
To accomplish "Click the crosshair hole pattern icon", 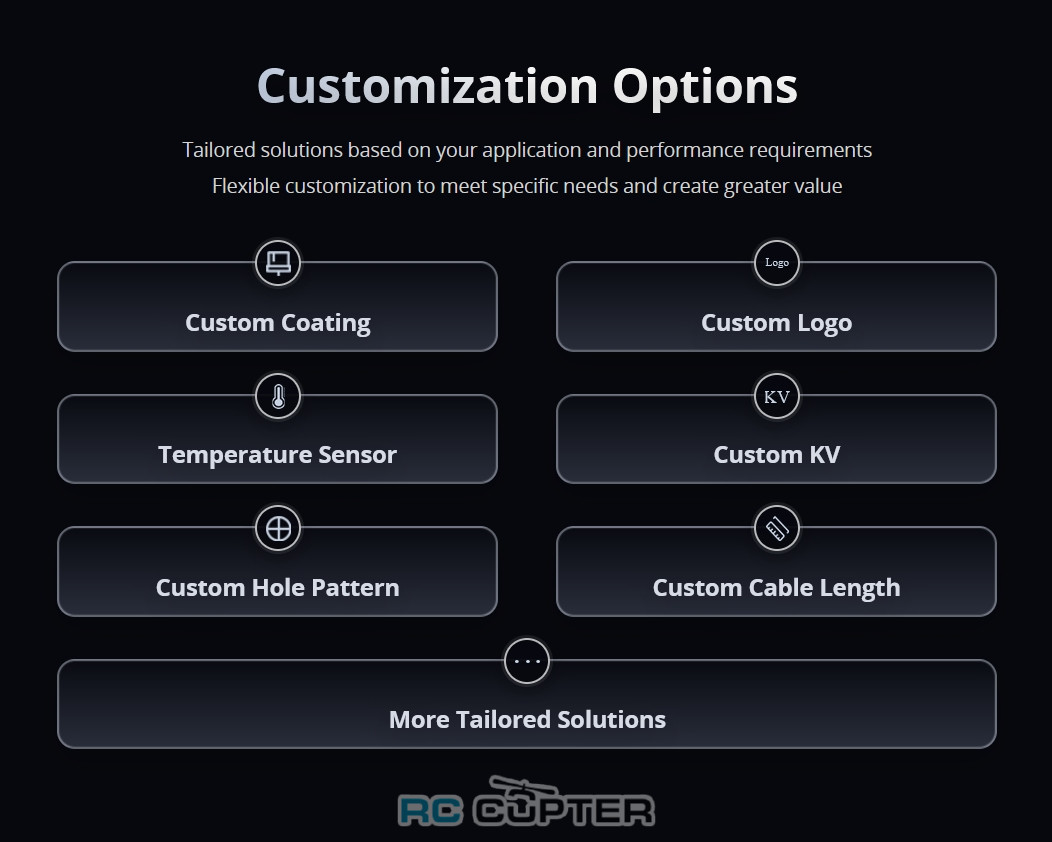I will (278, 529).
